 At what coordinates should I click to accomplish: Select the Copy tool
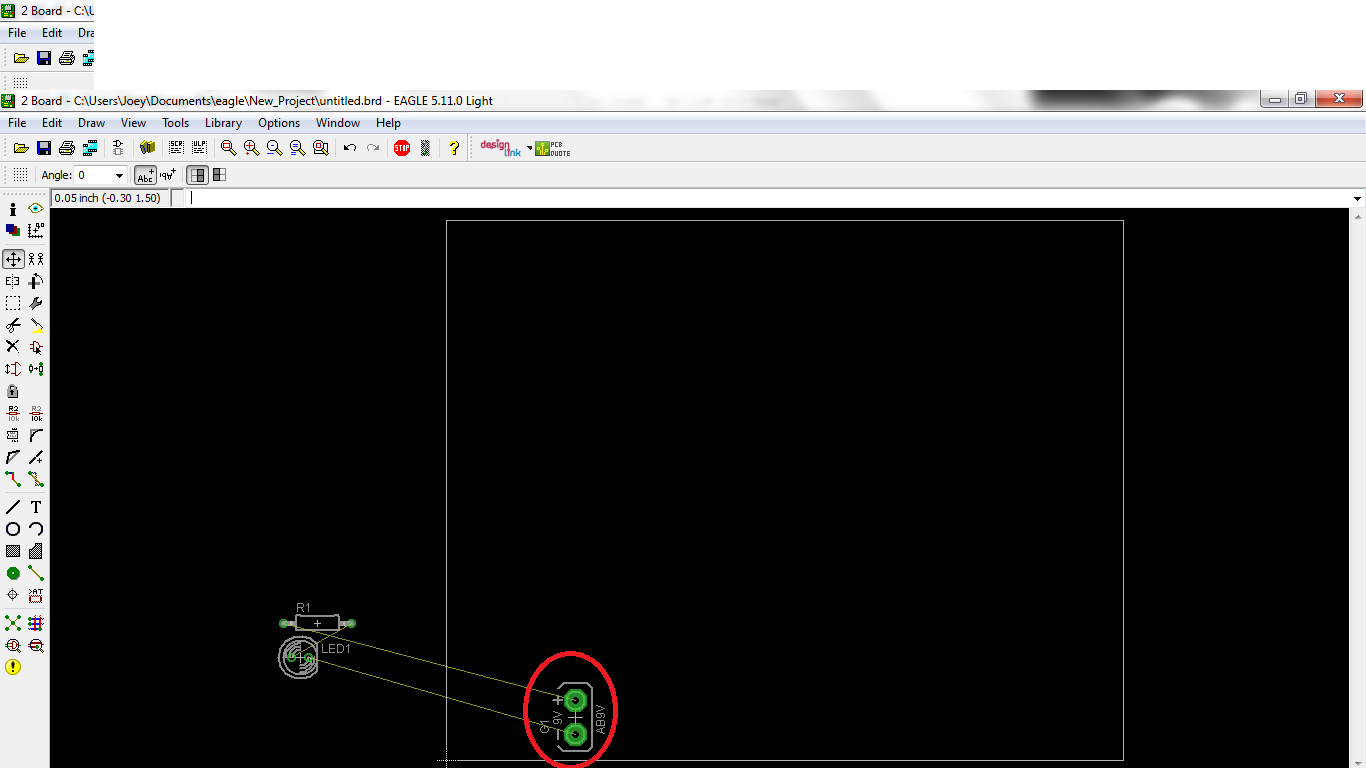[x=36, y=259]
